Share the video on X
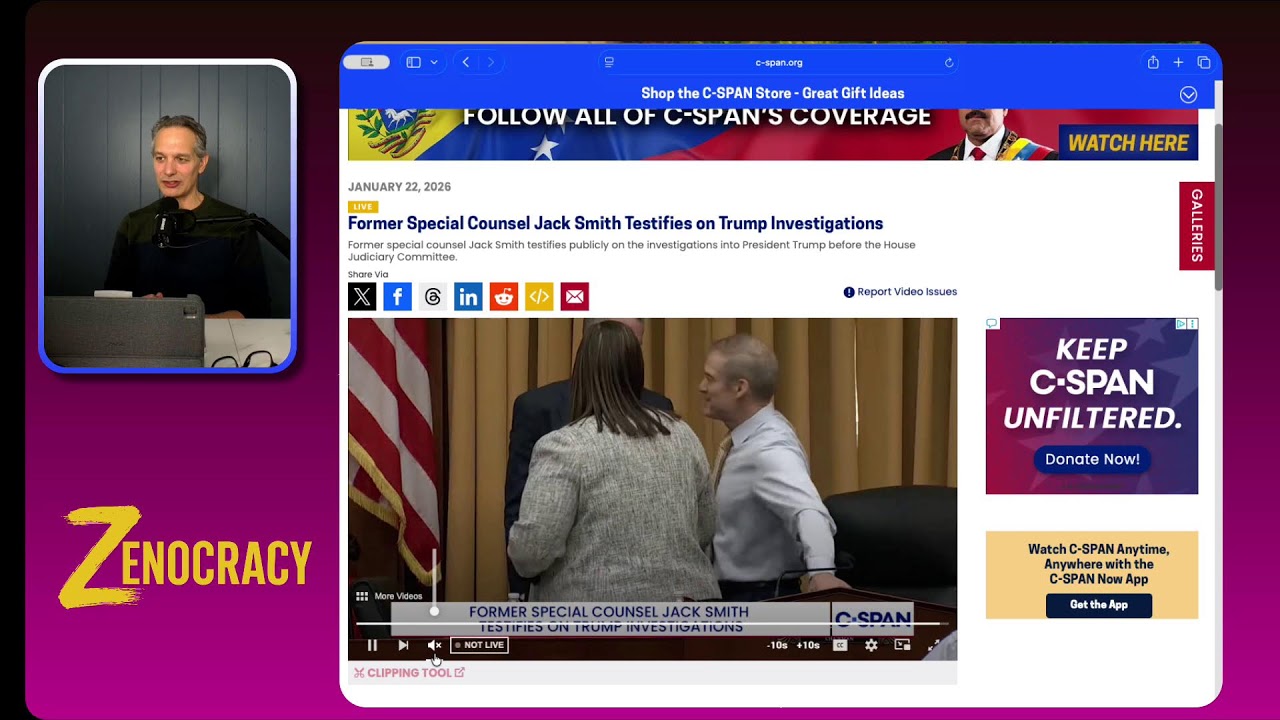 click(362, 296)
